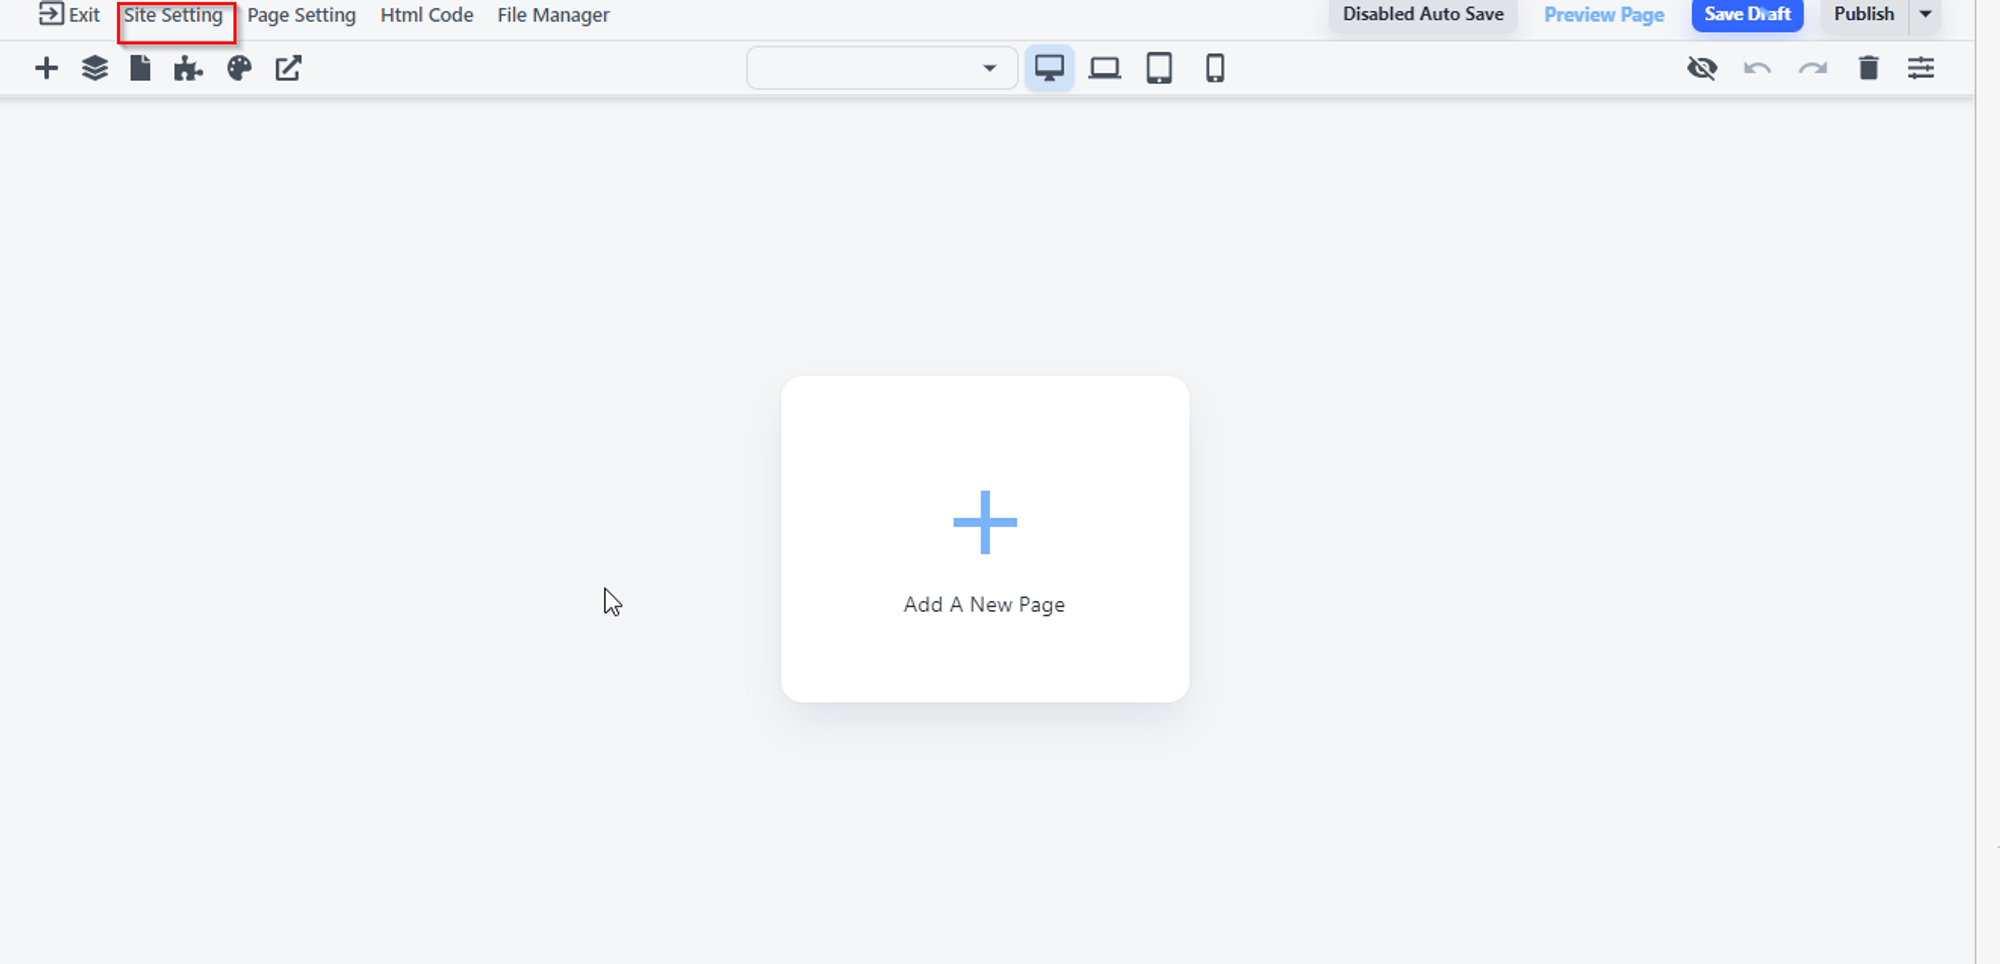Image resolution: width=2000 pixels, height=964 pixels.
Task: Open the pages document icon
Action: (140, 68)
